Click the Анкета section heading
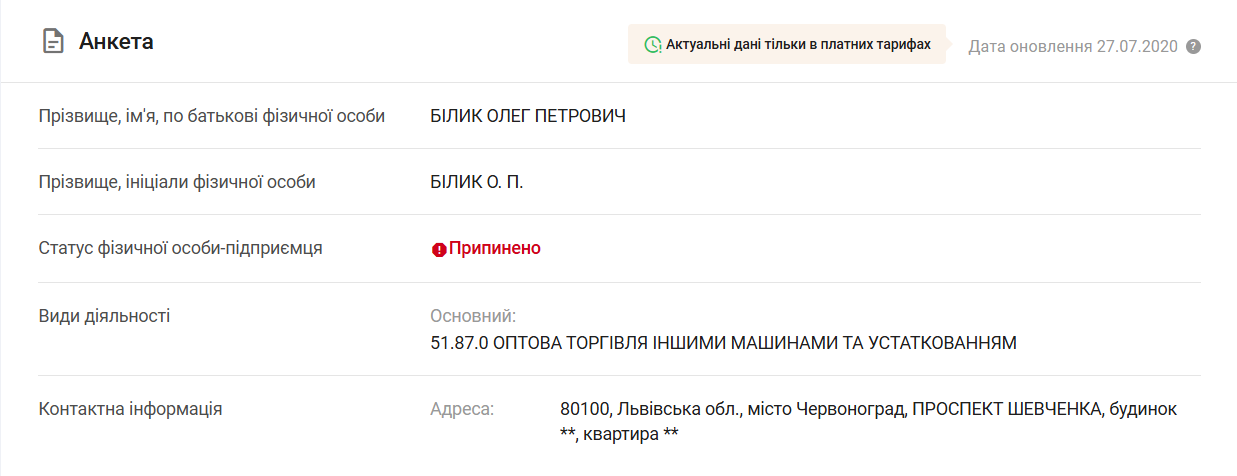The width and height of the screenshot is (1237, 476). click(116, 42)
